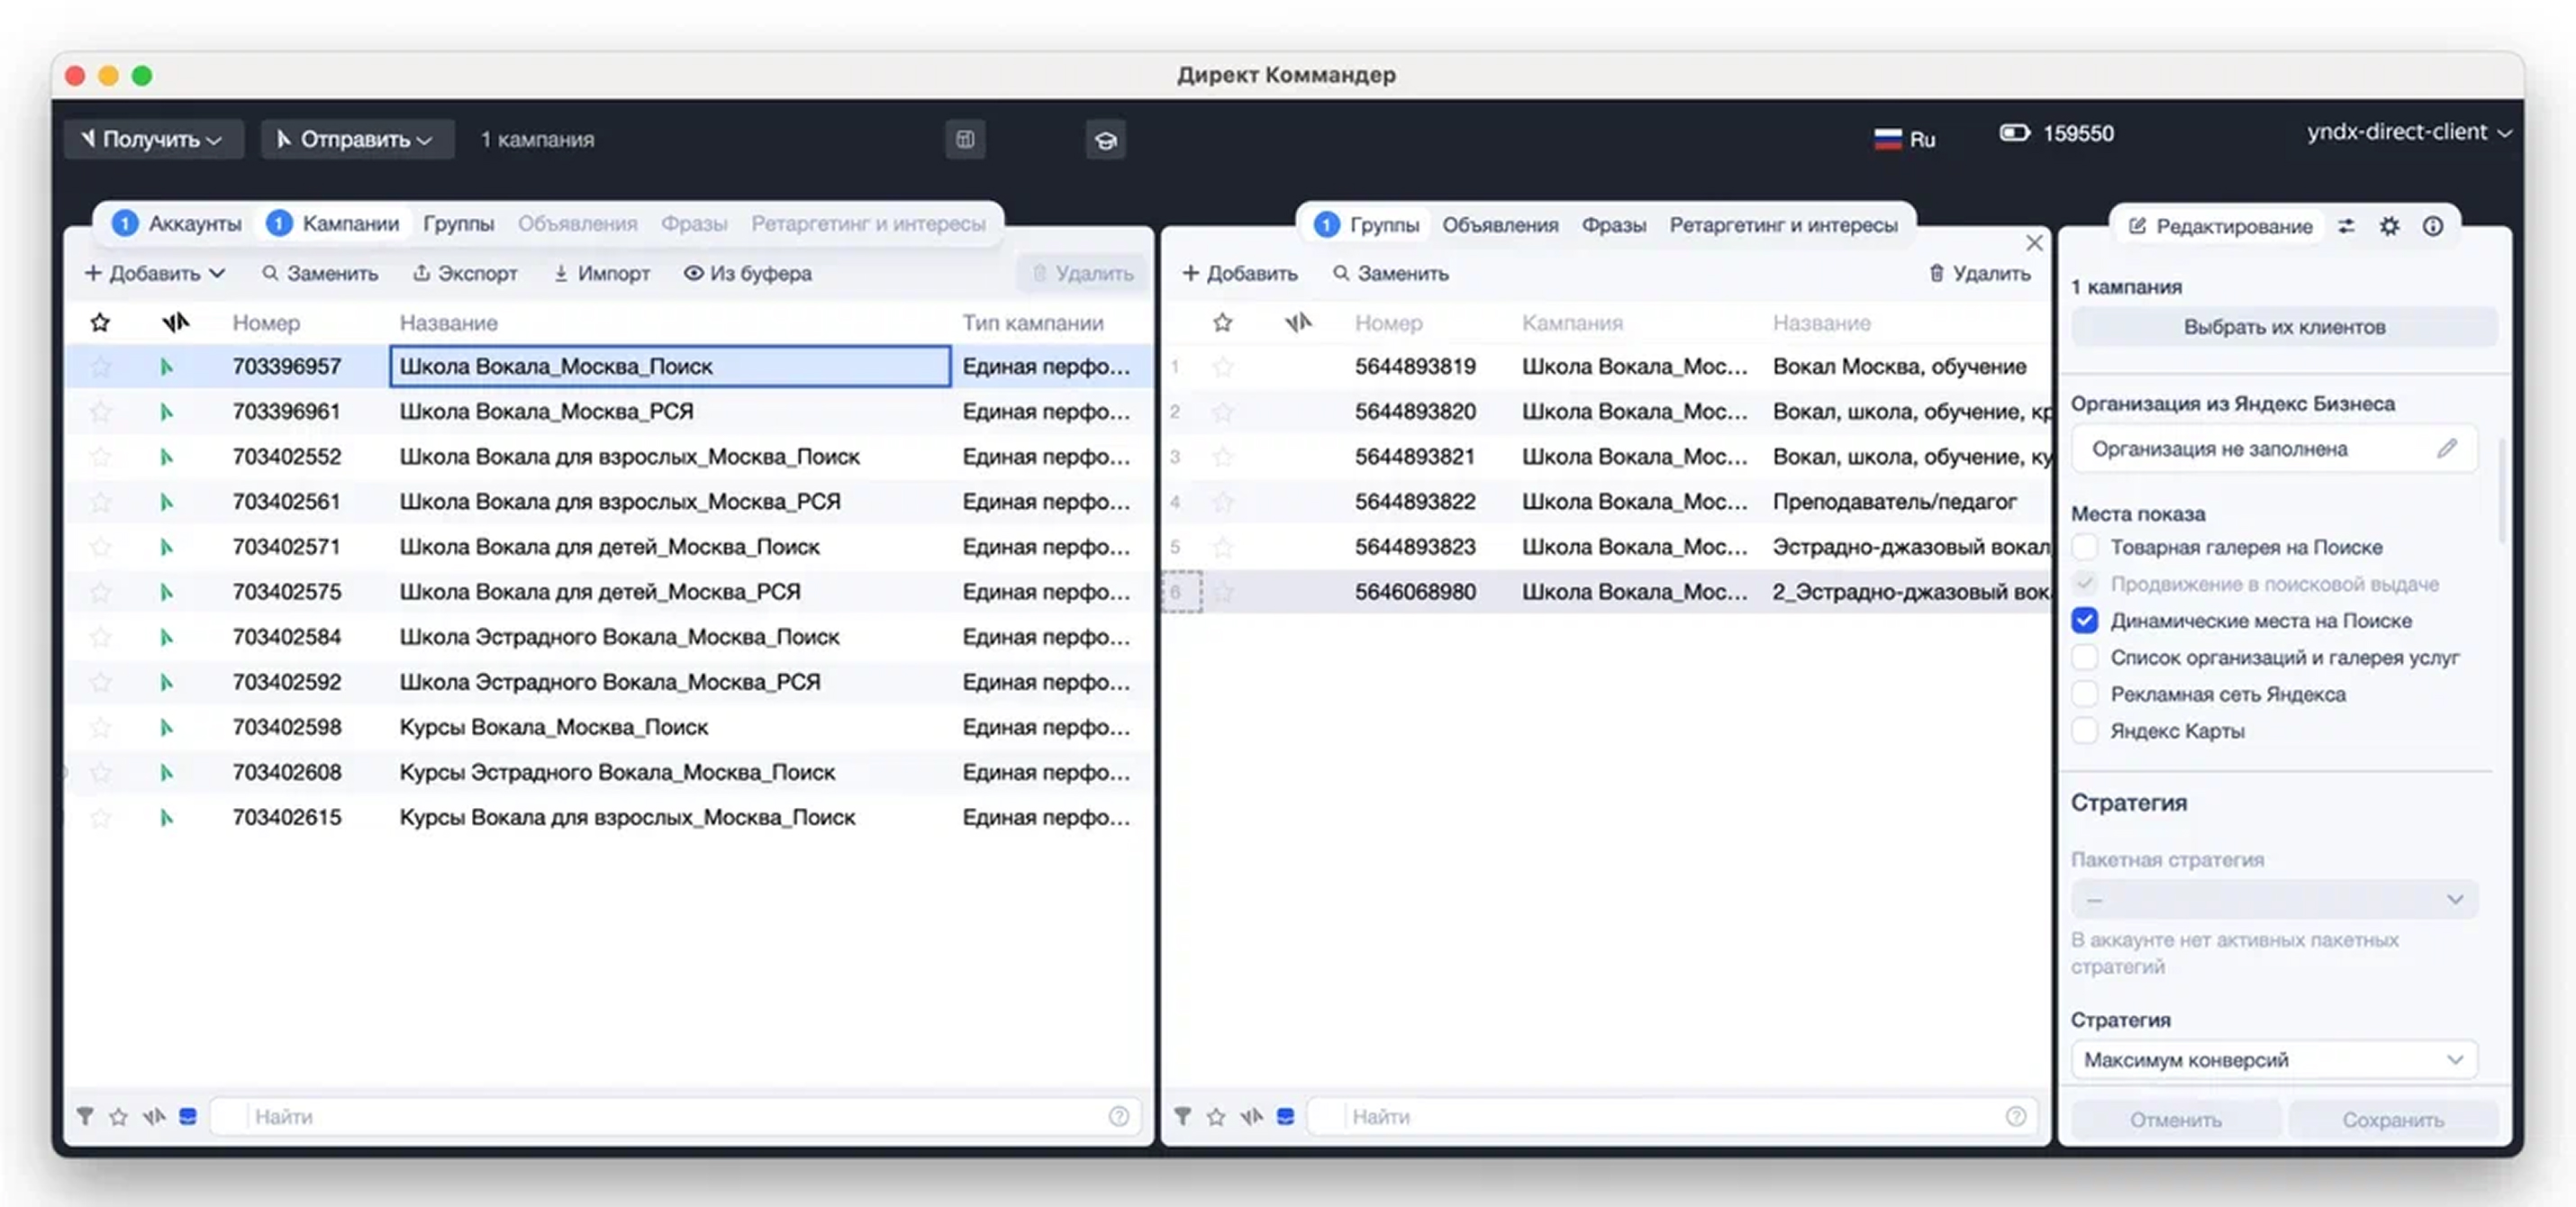The height and width of the screenshot is (1207, 2576).
Task: Star the campaign Школа Вокала_Москва_РСЯ
Action: click(x=100, y=412)
